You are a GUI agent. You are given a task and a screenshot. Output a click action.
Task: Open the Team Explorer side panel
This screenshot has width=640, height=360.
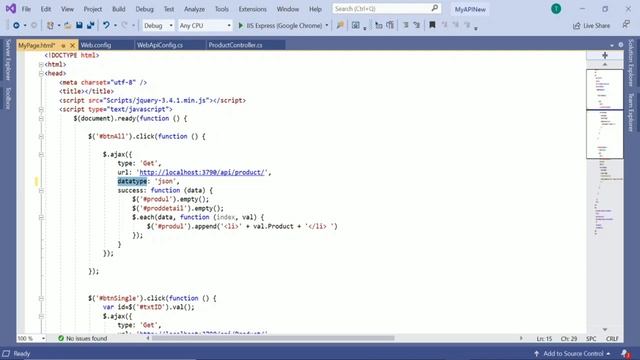click(x=631, y=112)
